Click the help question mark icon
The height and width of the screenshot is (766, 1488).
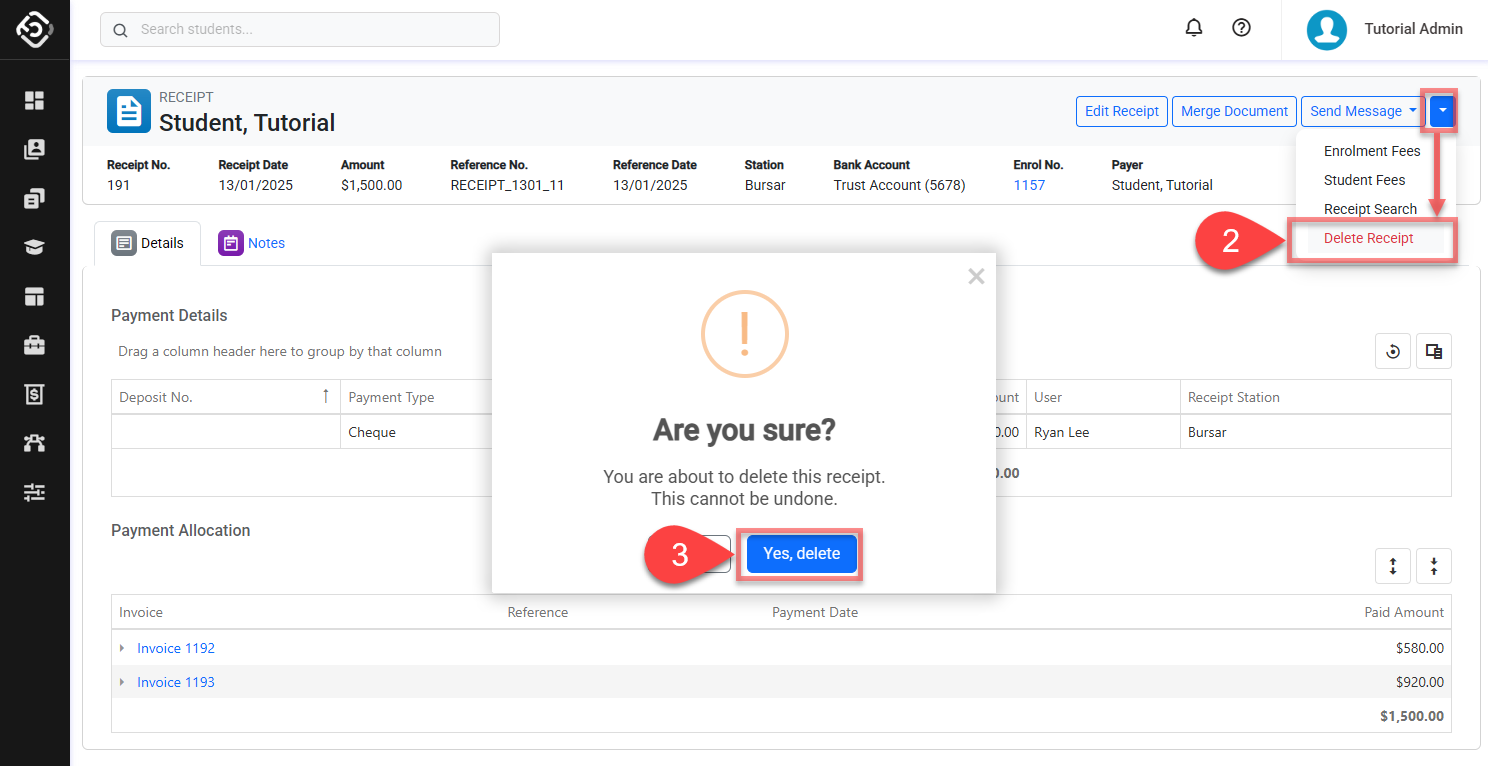click(1241, 28)
